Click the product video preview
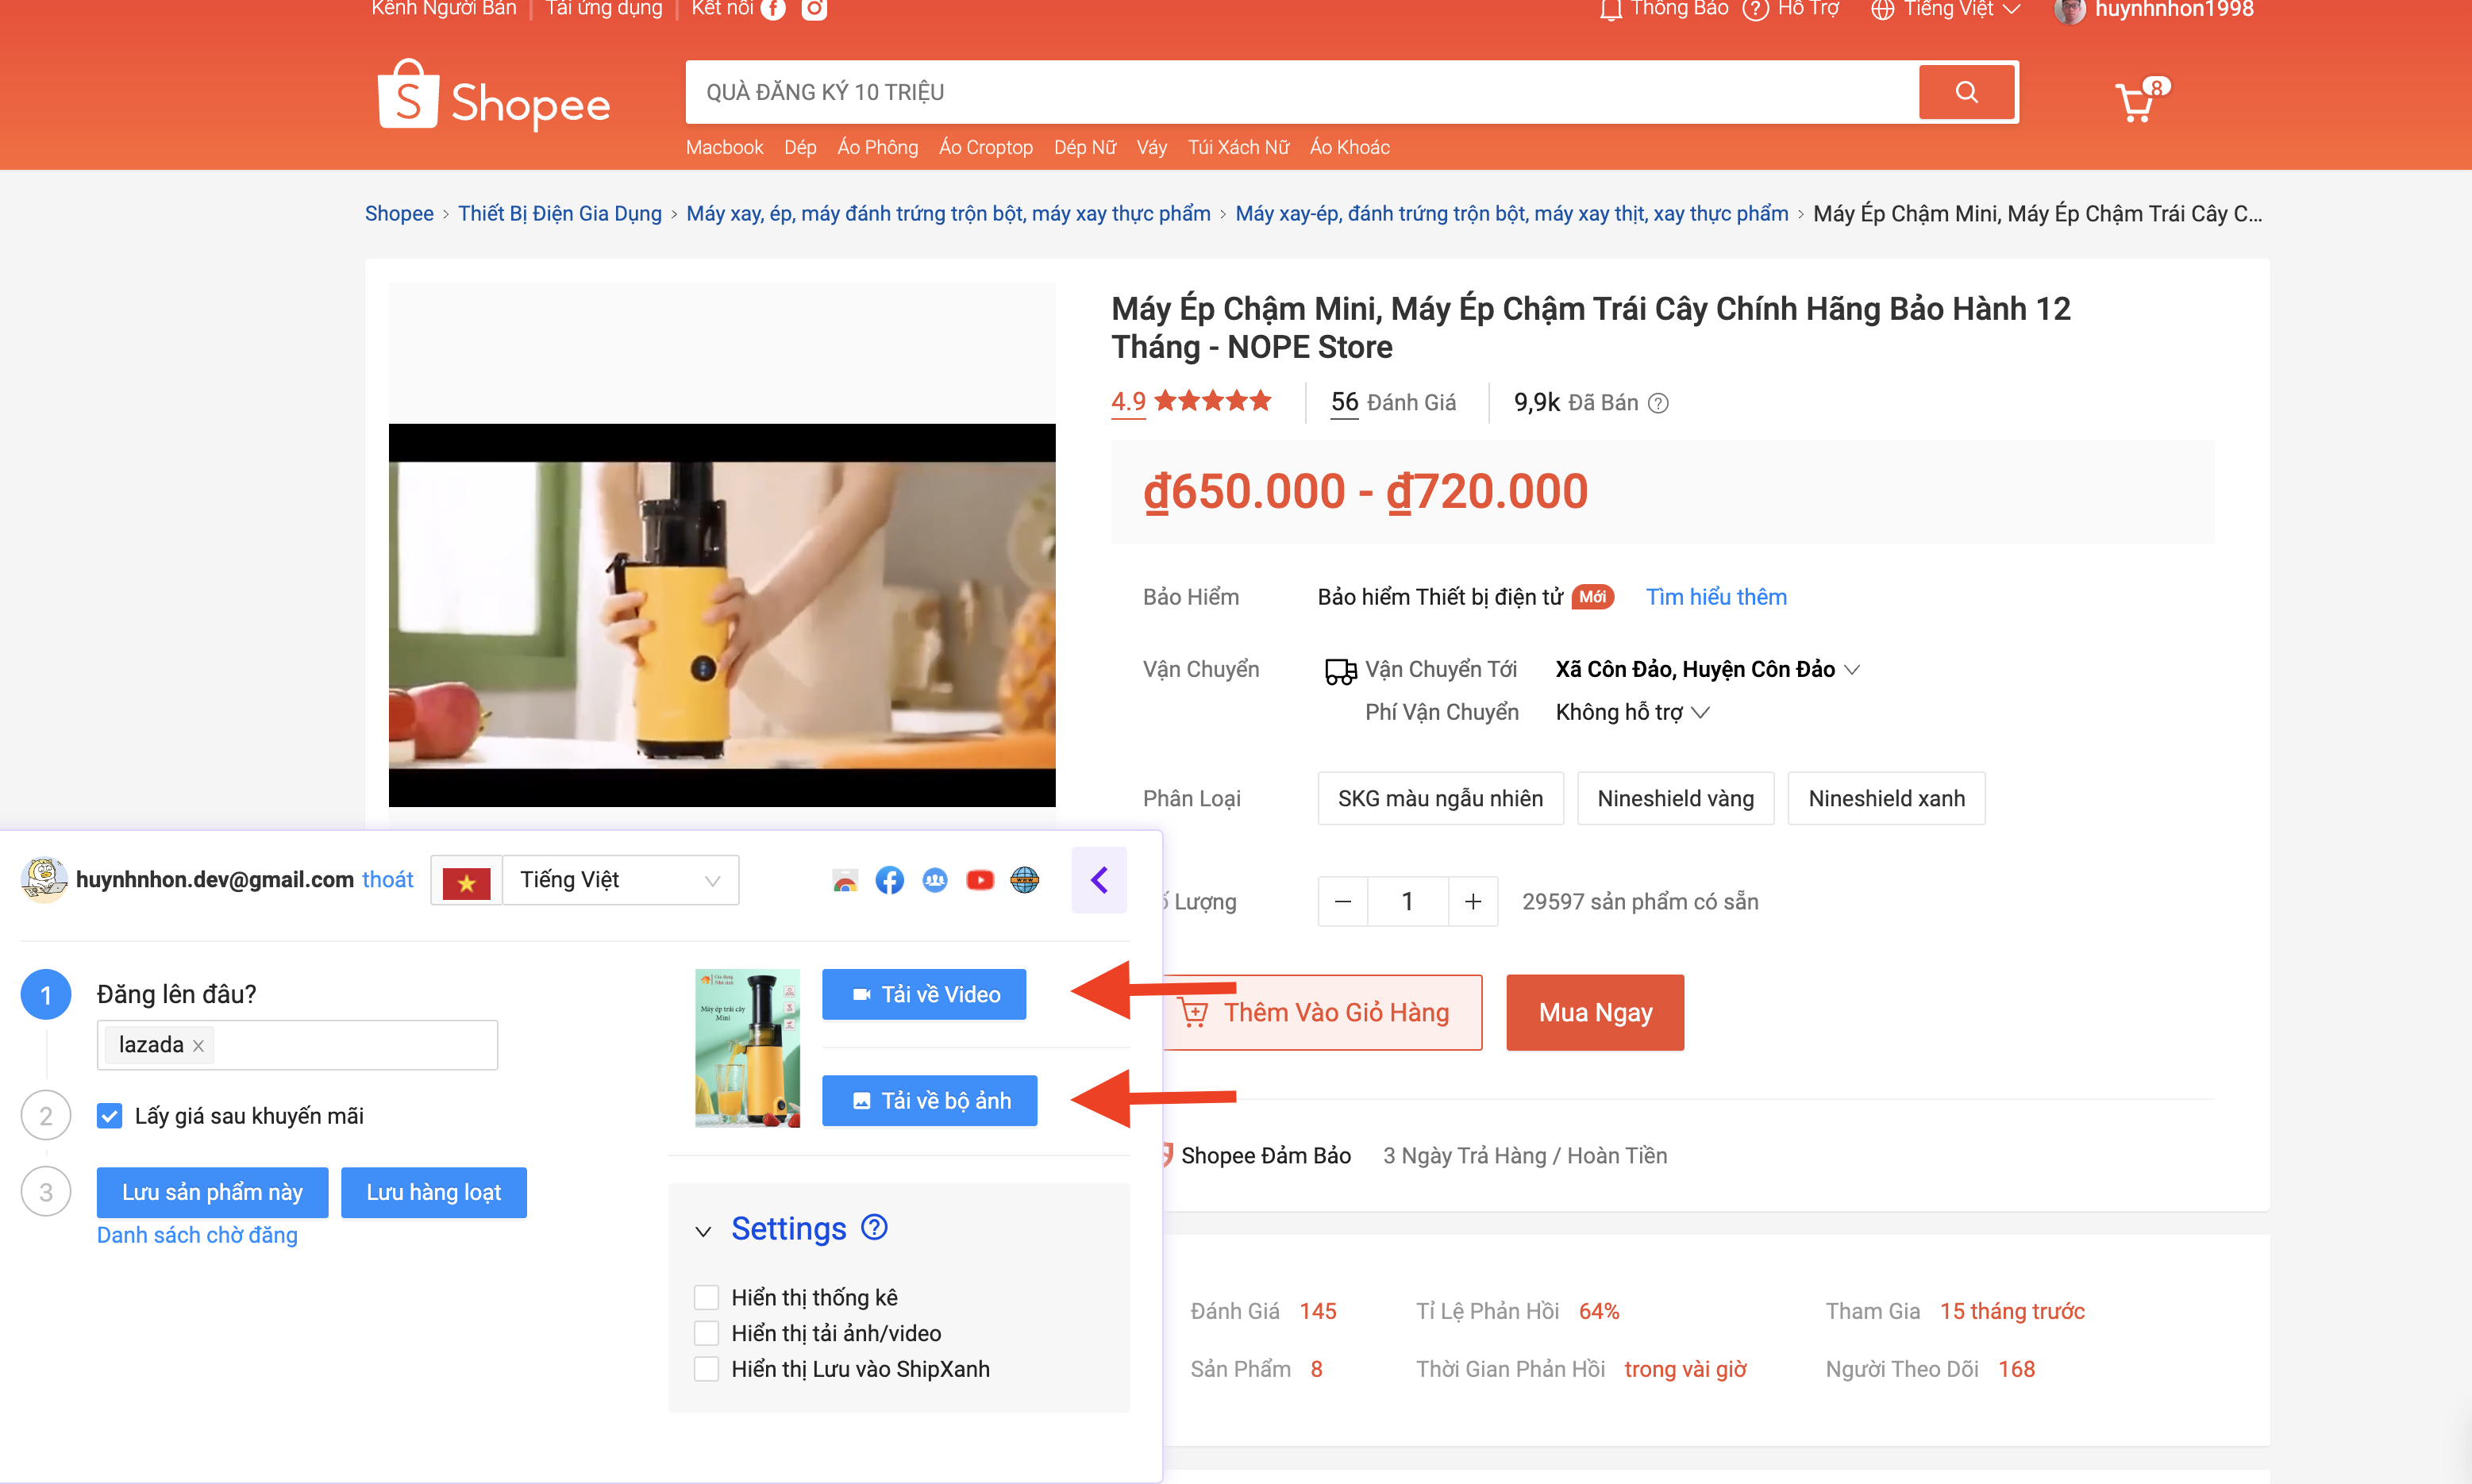Viewport: 2472px width, 1484px height. click(x=722, y=615)
